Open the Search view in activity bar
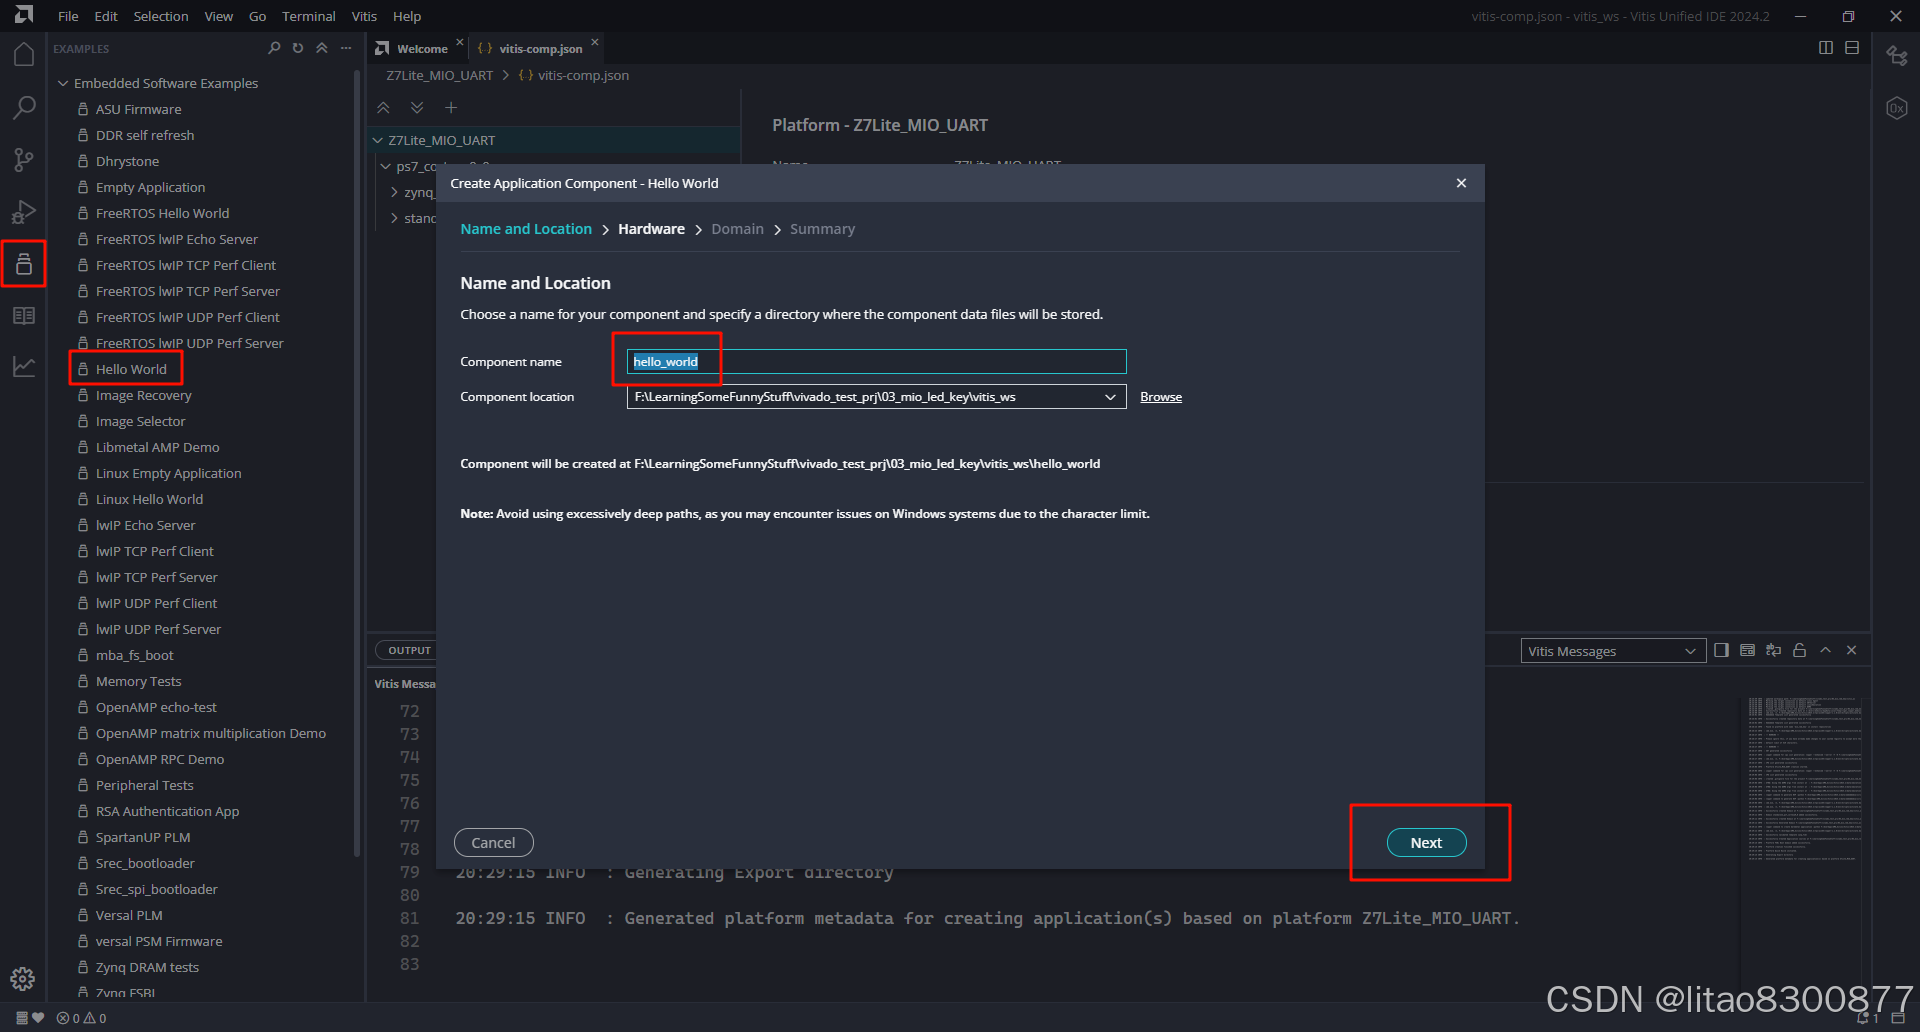1920x1032 pixels. [x=24, y=108]
